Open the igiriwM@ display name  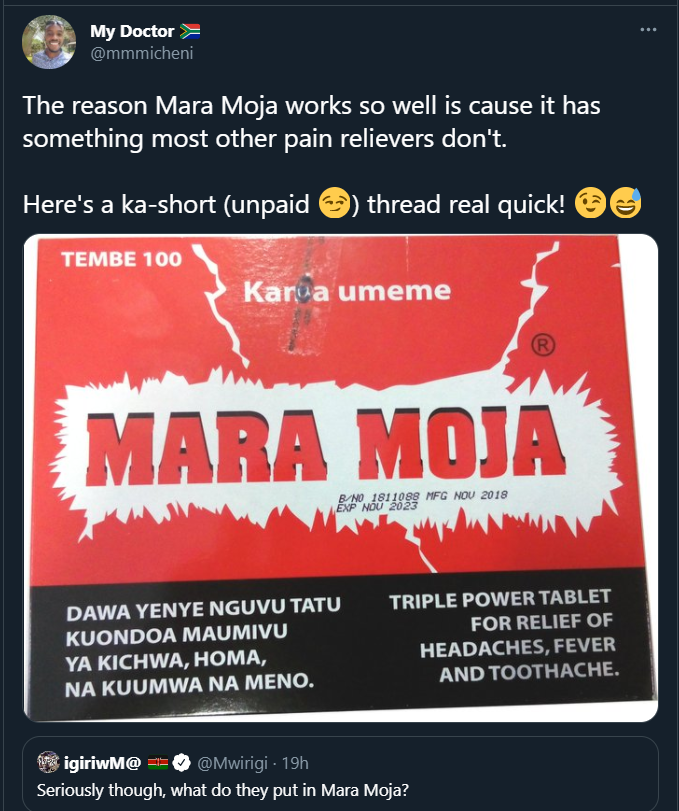102,762
